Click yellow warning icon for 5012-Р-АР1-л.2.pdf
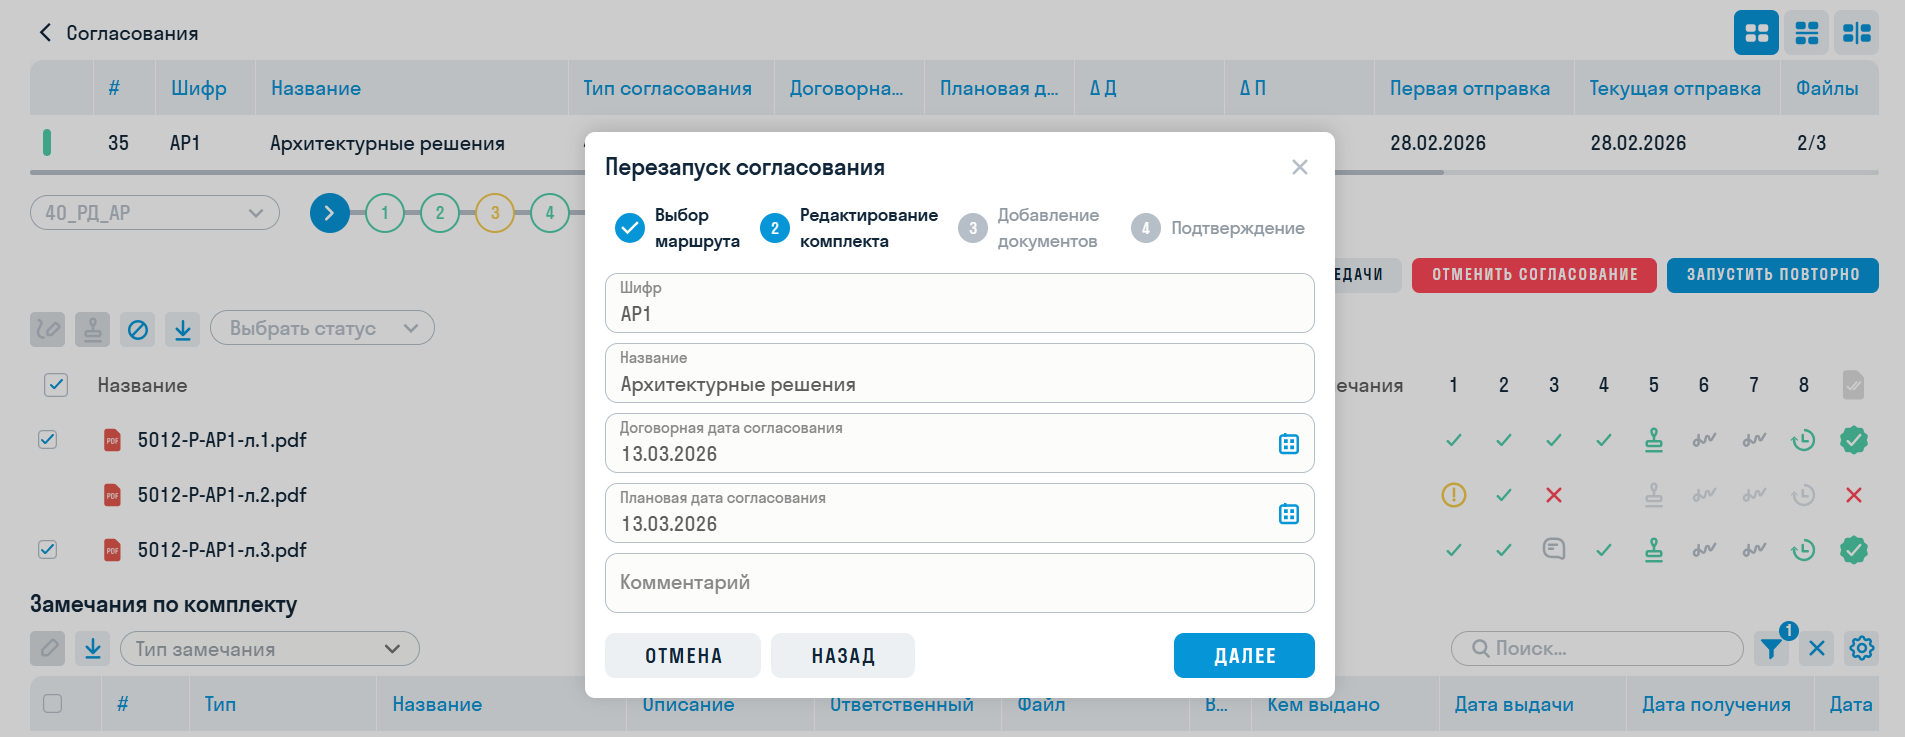 (x=1453, y=495)
